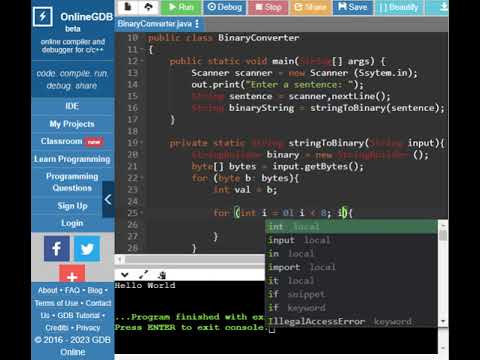480x360 pixels.
Task: Click the OnlineGDB lightning logo
Action: 43,16
